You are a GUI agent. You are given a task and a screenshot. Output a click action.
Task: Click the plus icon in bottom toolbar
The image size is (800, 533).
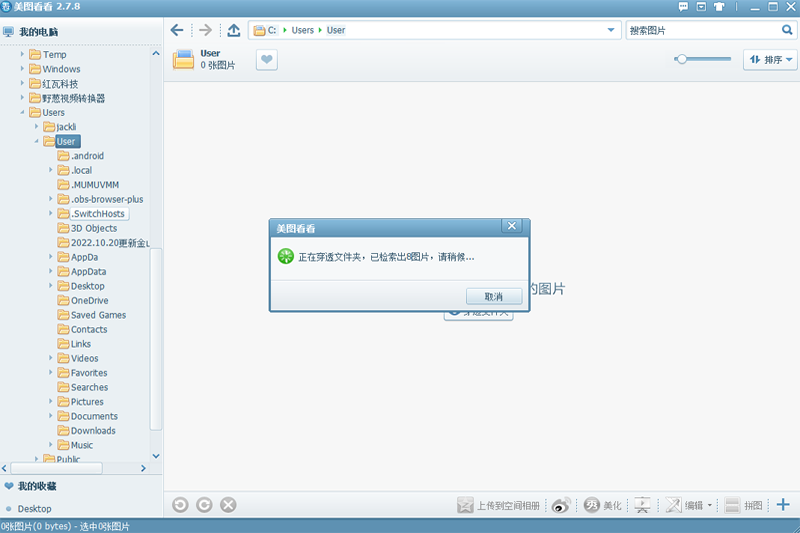click(x=783, y=504)
